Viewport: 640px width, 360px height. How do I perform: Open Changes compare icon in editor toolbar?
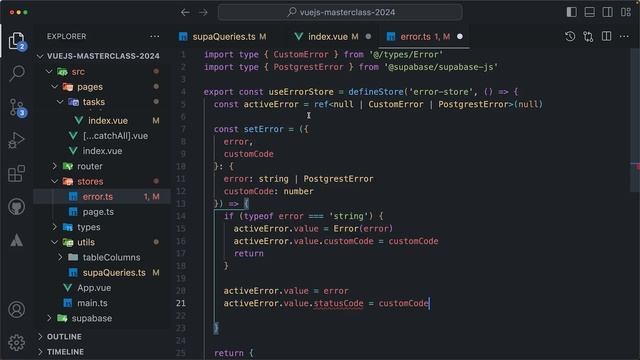click(588, 37)
